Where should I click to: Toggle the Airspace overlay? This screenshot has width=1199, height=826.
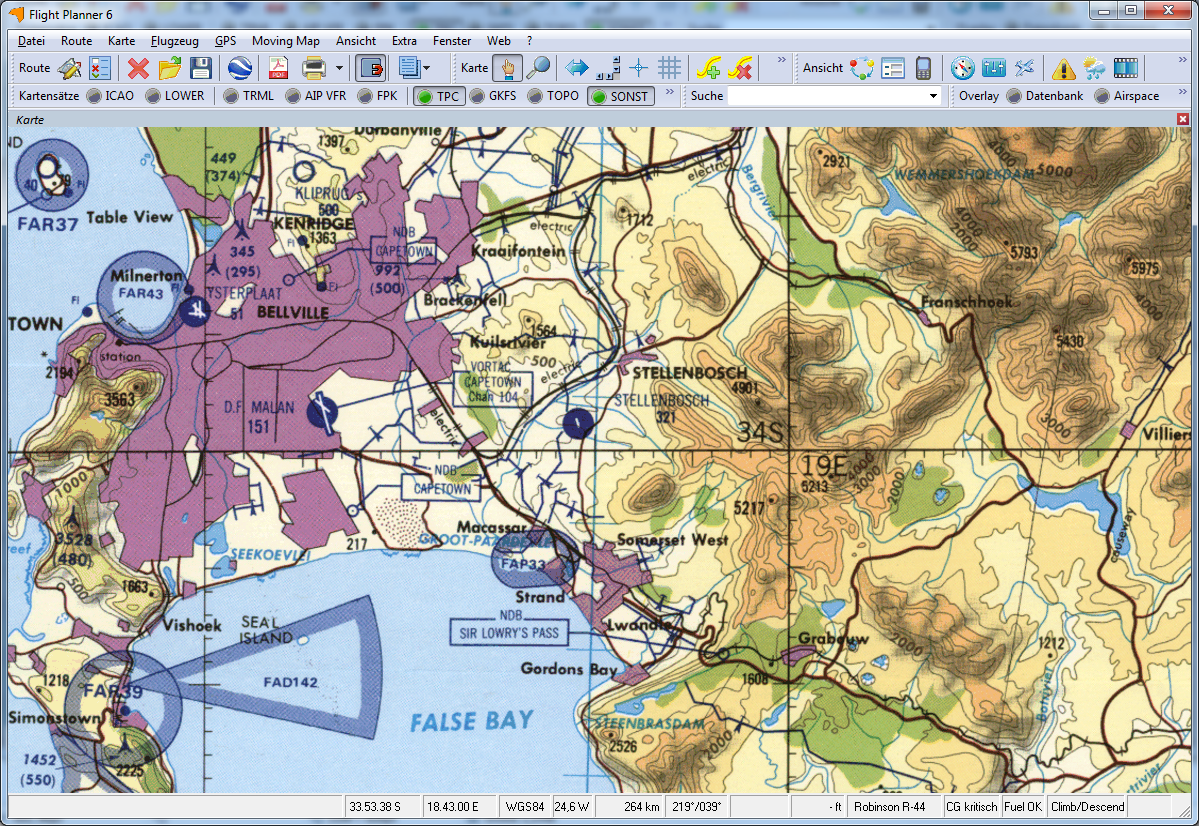tap(1127, 96)
